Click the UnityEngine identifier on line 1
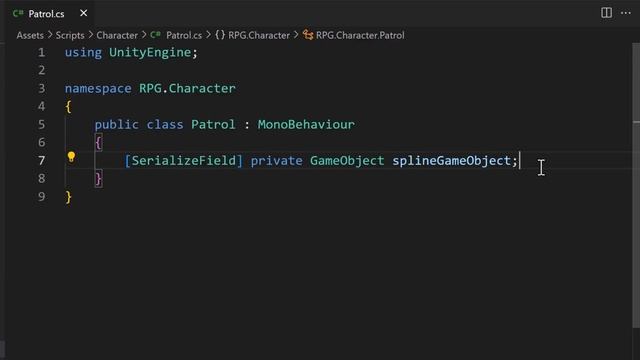 point(150,53)
